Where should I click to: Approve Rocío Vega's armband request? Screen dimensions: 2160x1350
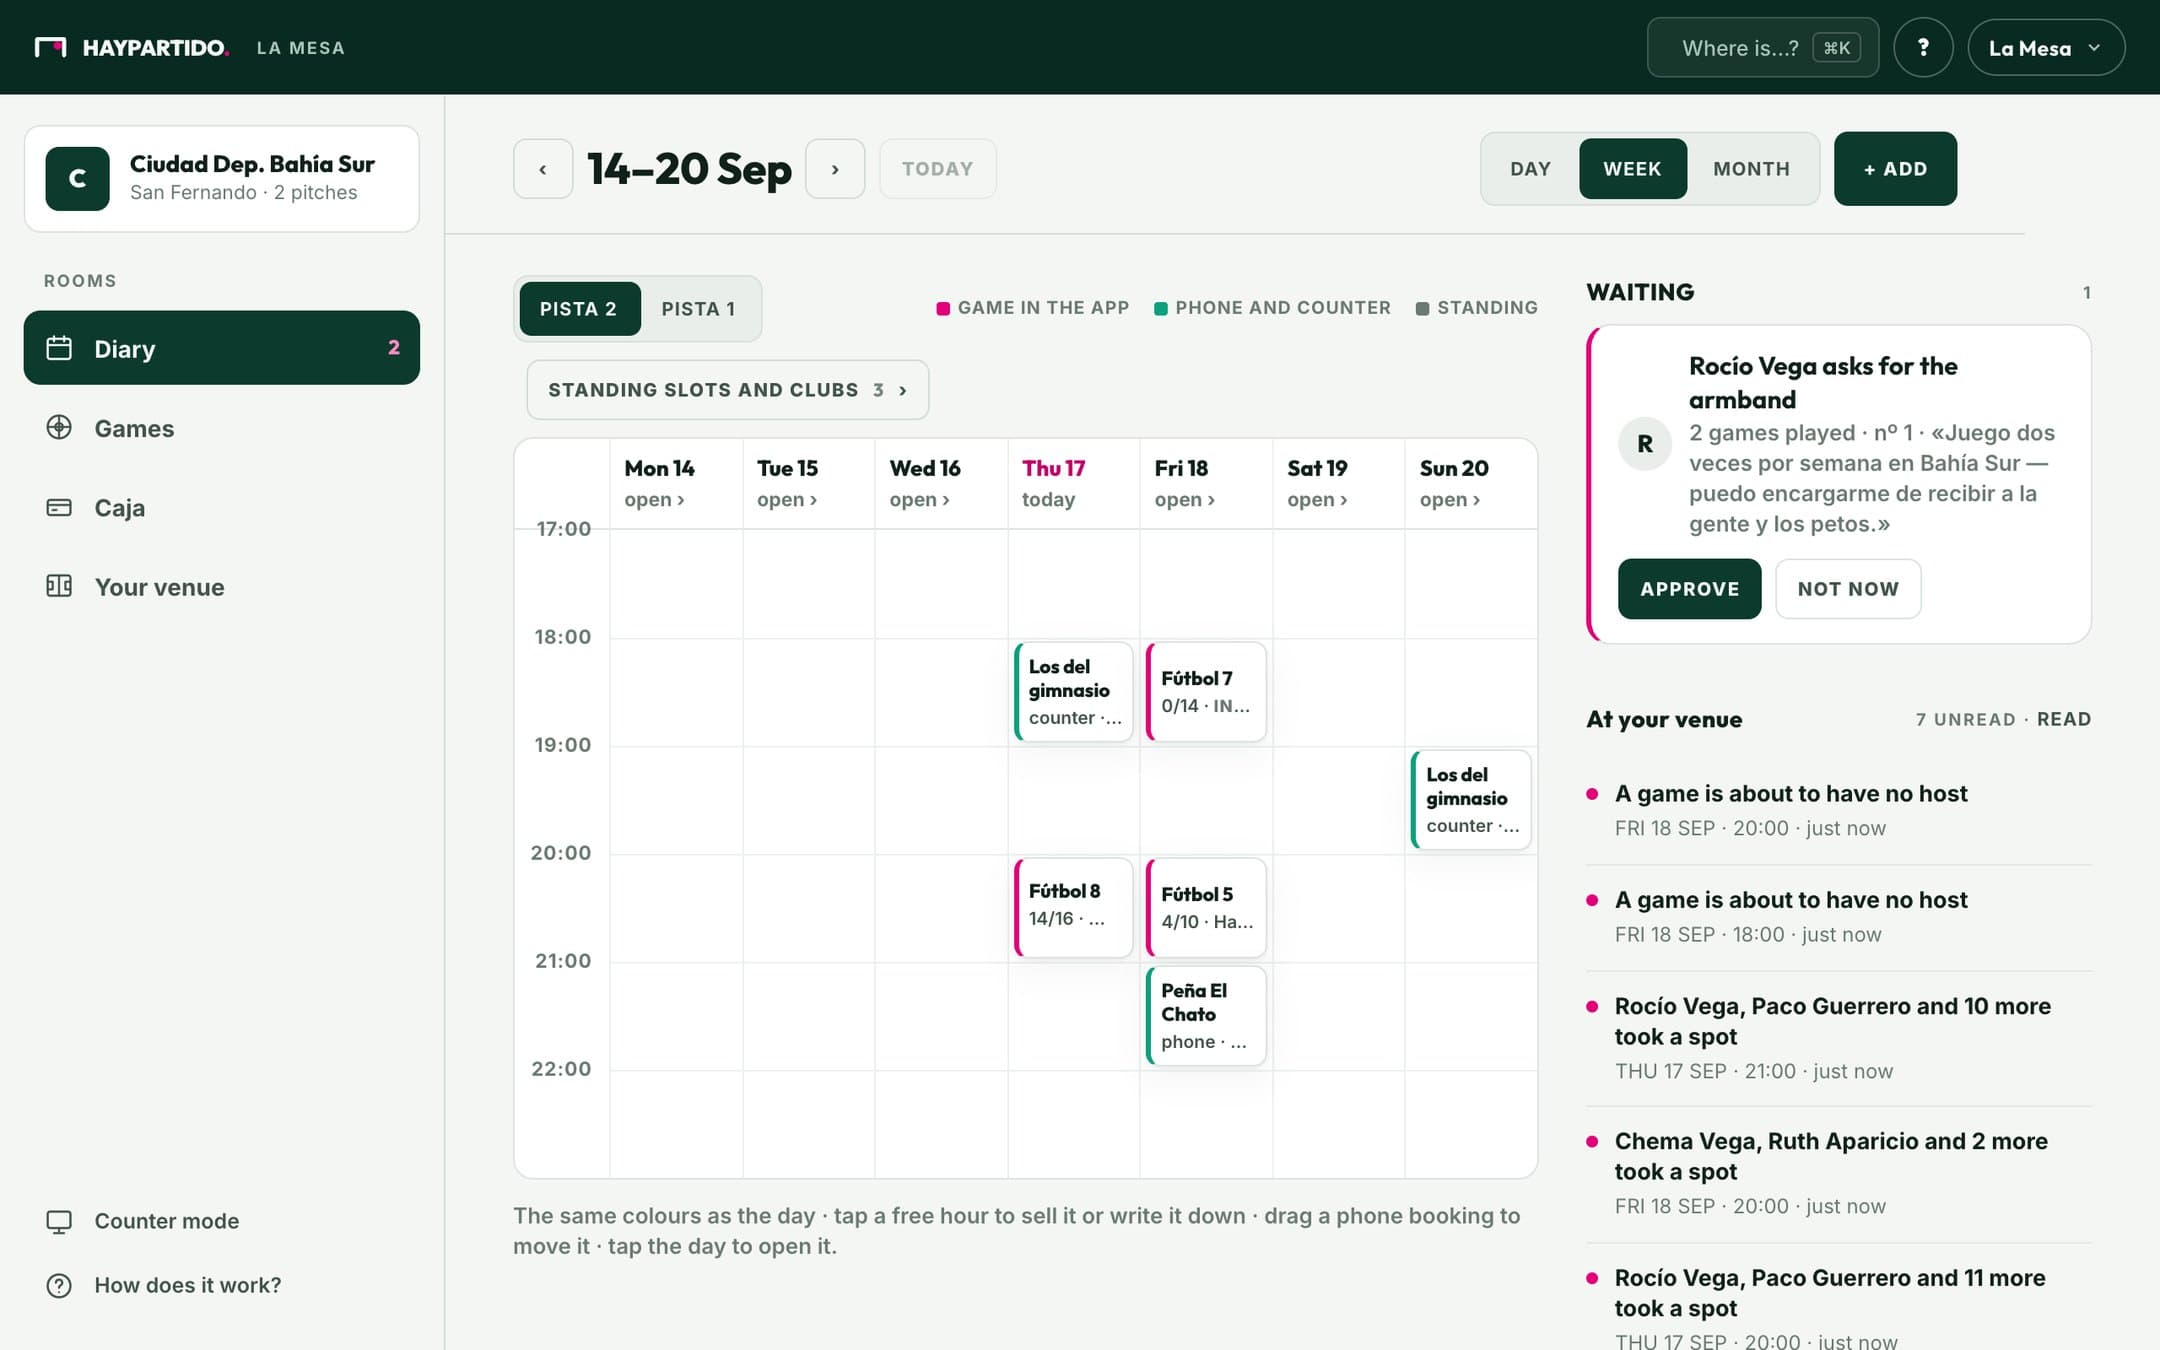pyautogui.click(x=1689, y=589)
